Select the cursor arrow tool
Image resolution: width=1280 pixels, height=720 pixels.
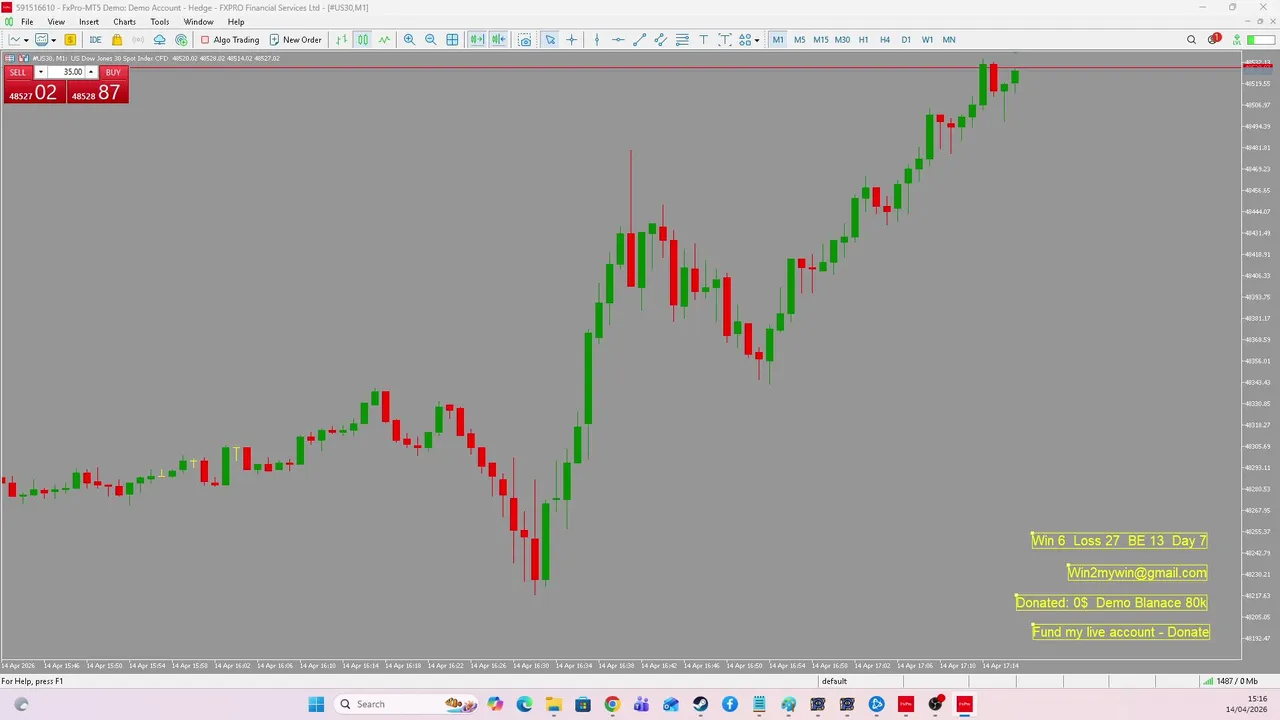(x=550, y=40)
